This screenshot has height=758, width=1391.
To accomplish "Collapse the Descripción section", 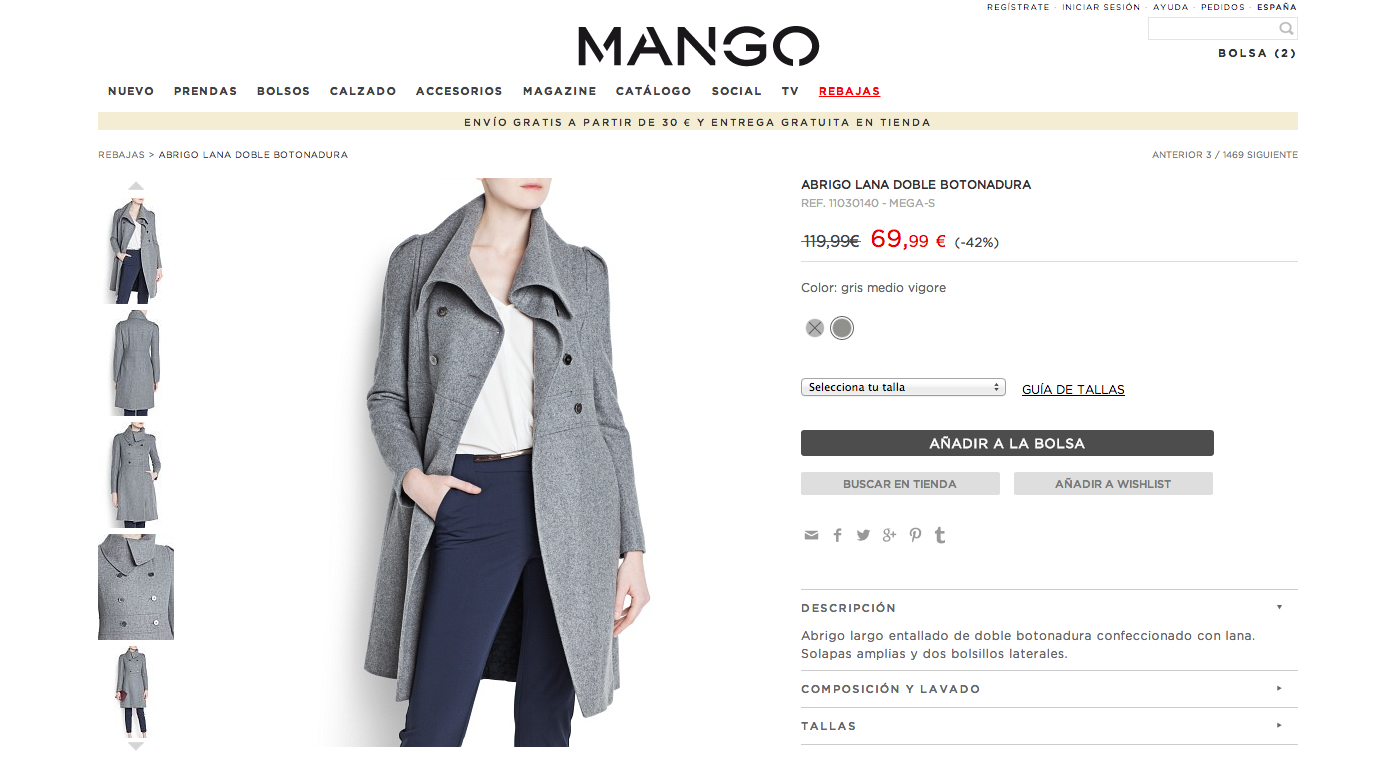I will 1049,607.
